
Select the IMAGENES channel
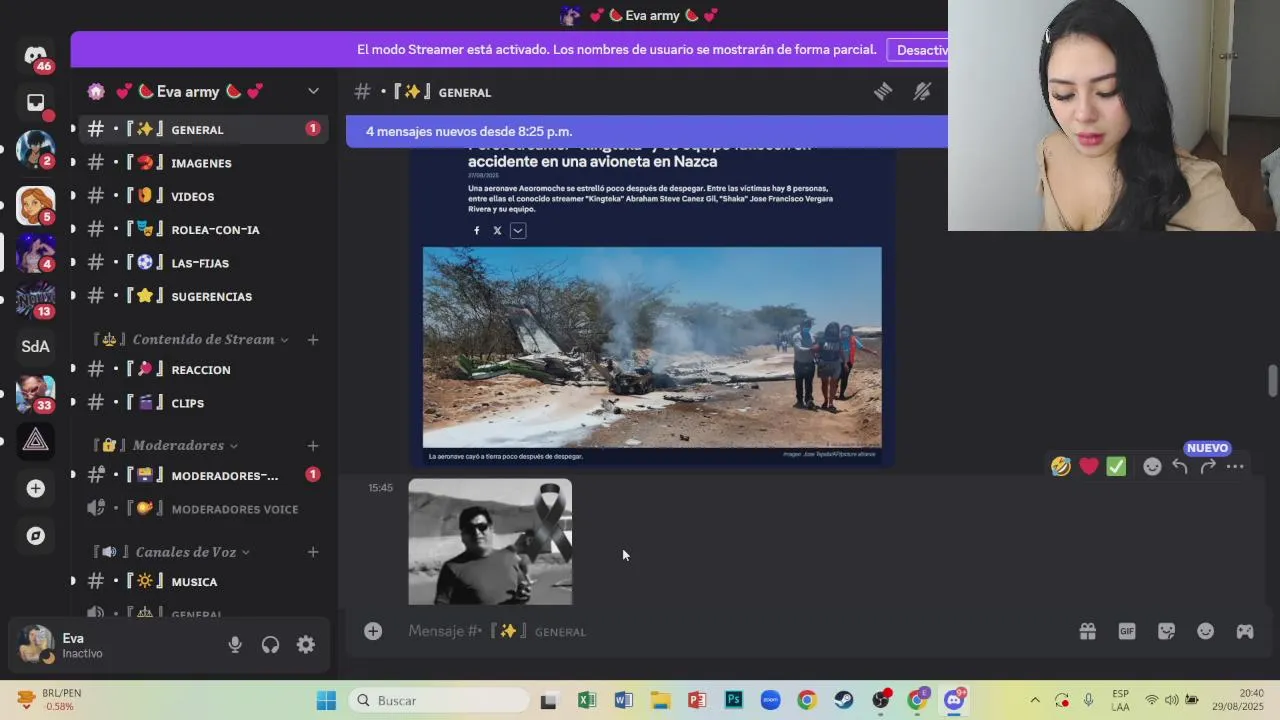click(203, 163)
